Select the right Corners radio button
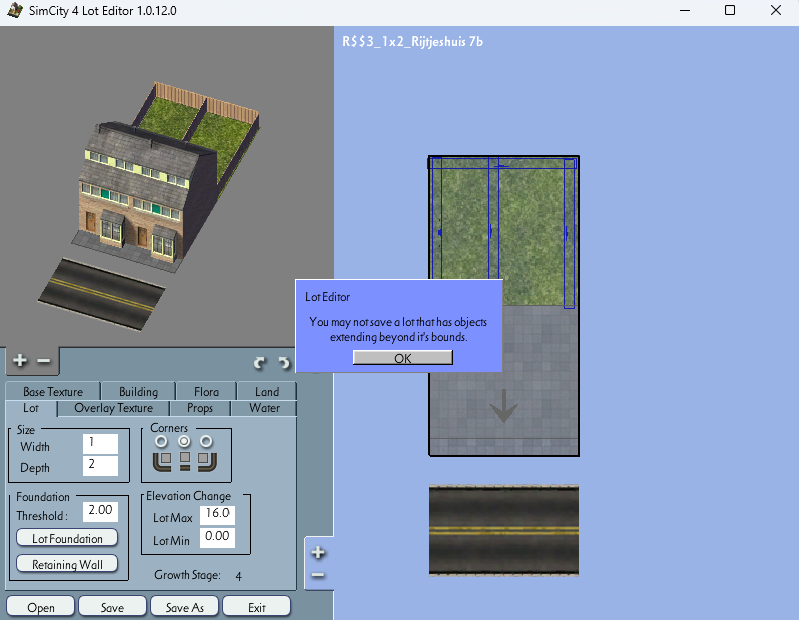 point(206,441)
